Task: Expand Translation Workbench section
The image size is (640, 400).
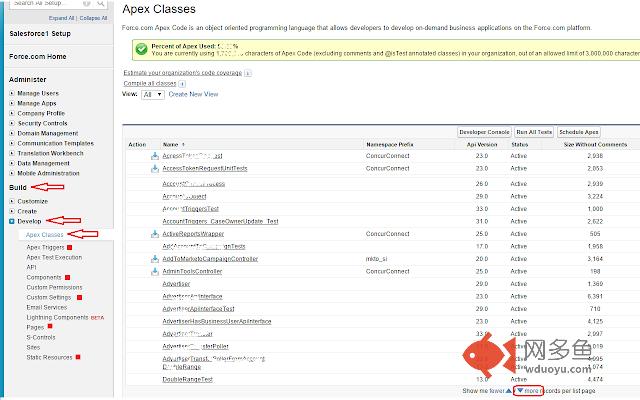Action: 12,153
